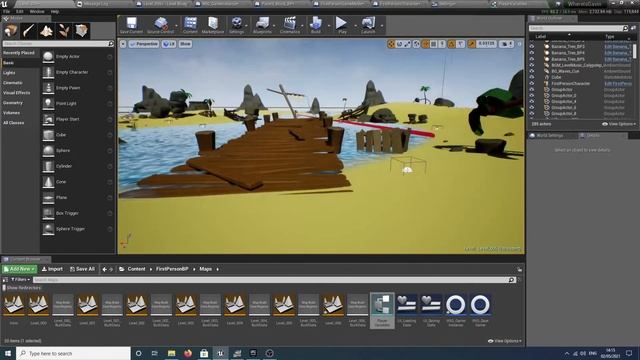Open the Build options dropdown arrow
This screenshot has width=640, height=360.
tap(329, 25)
